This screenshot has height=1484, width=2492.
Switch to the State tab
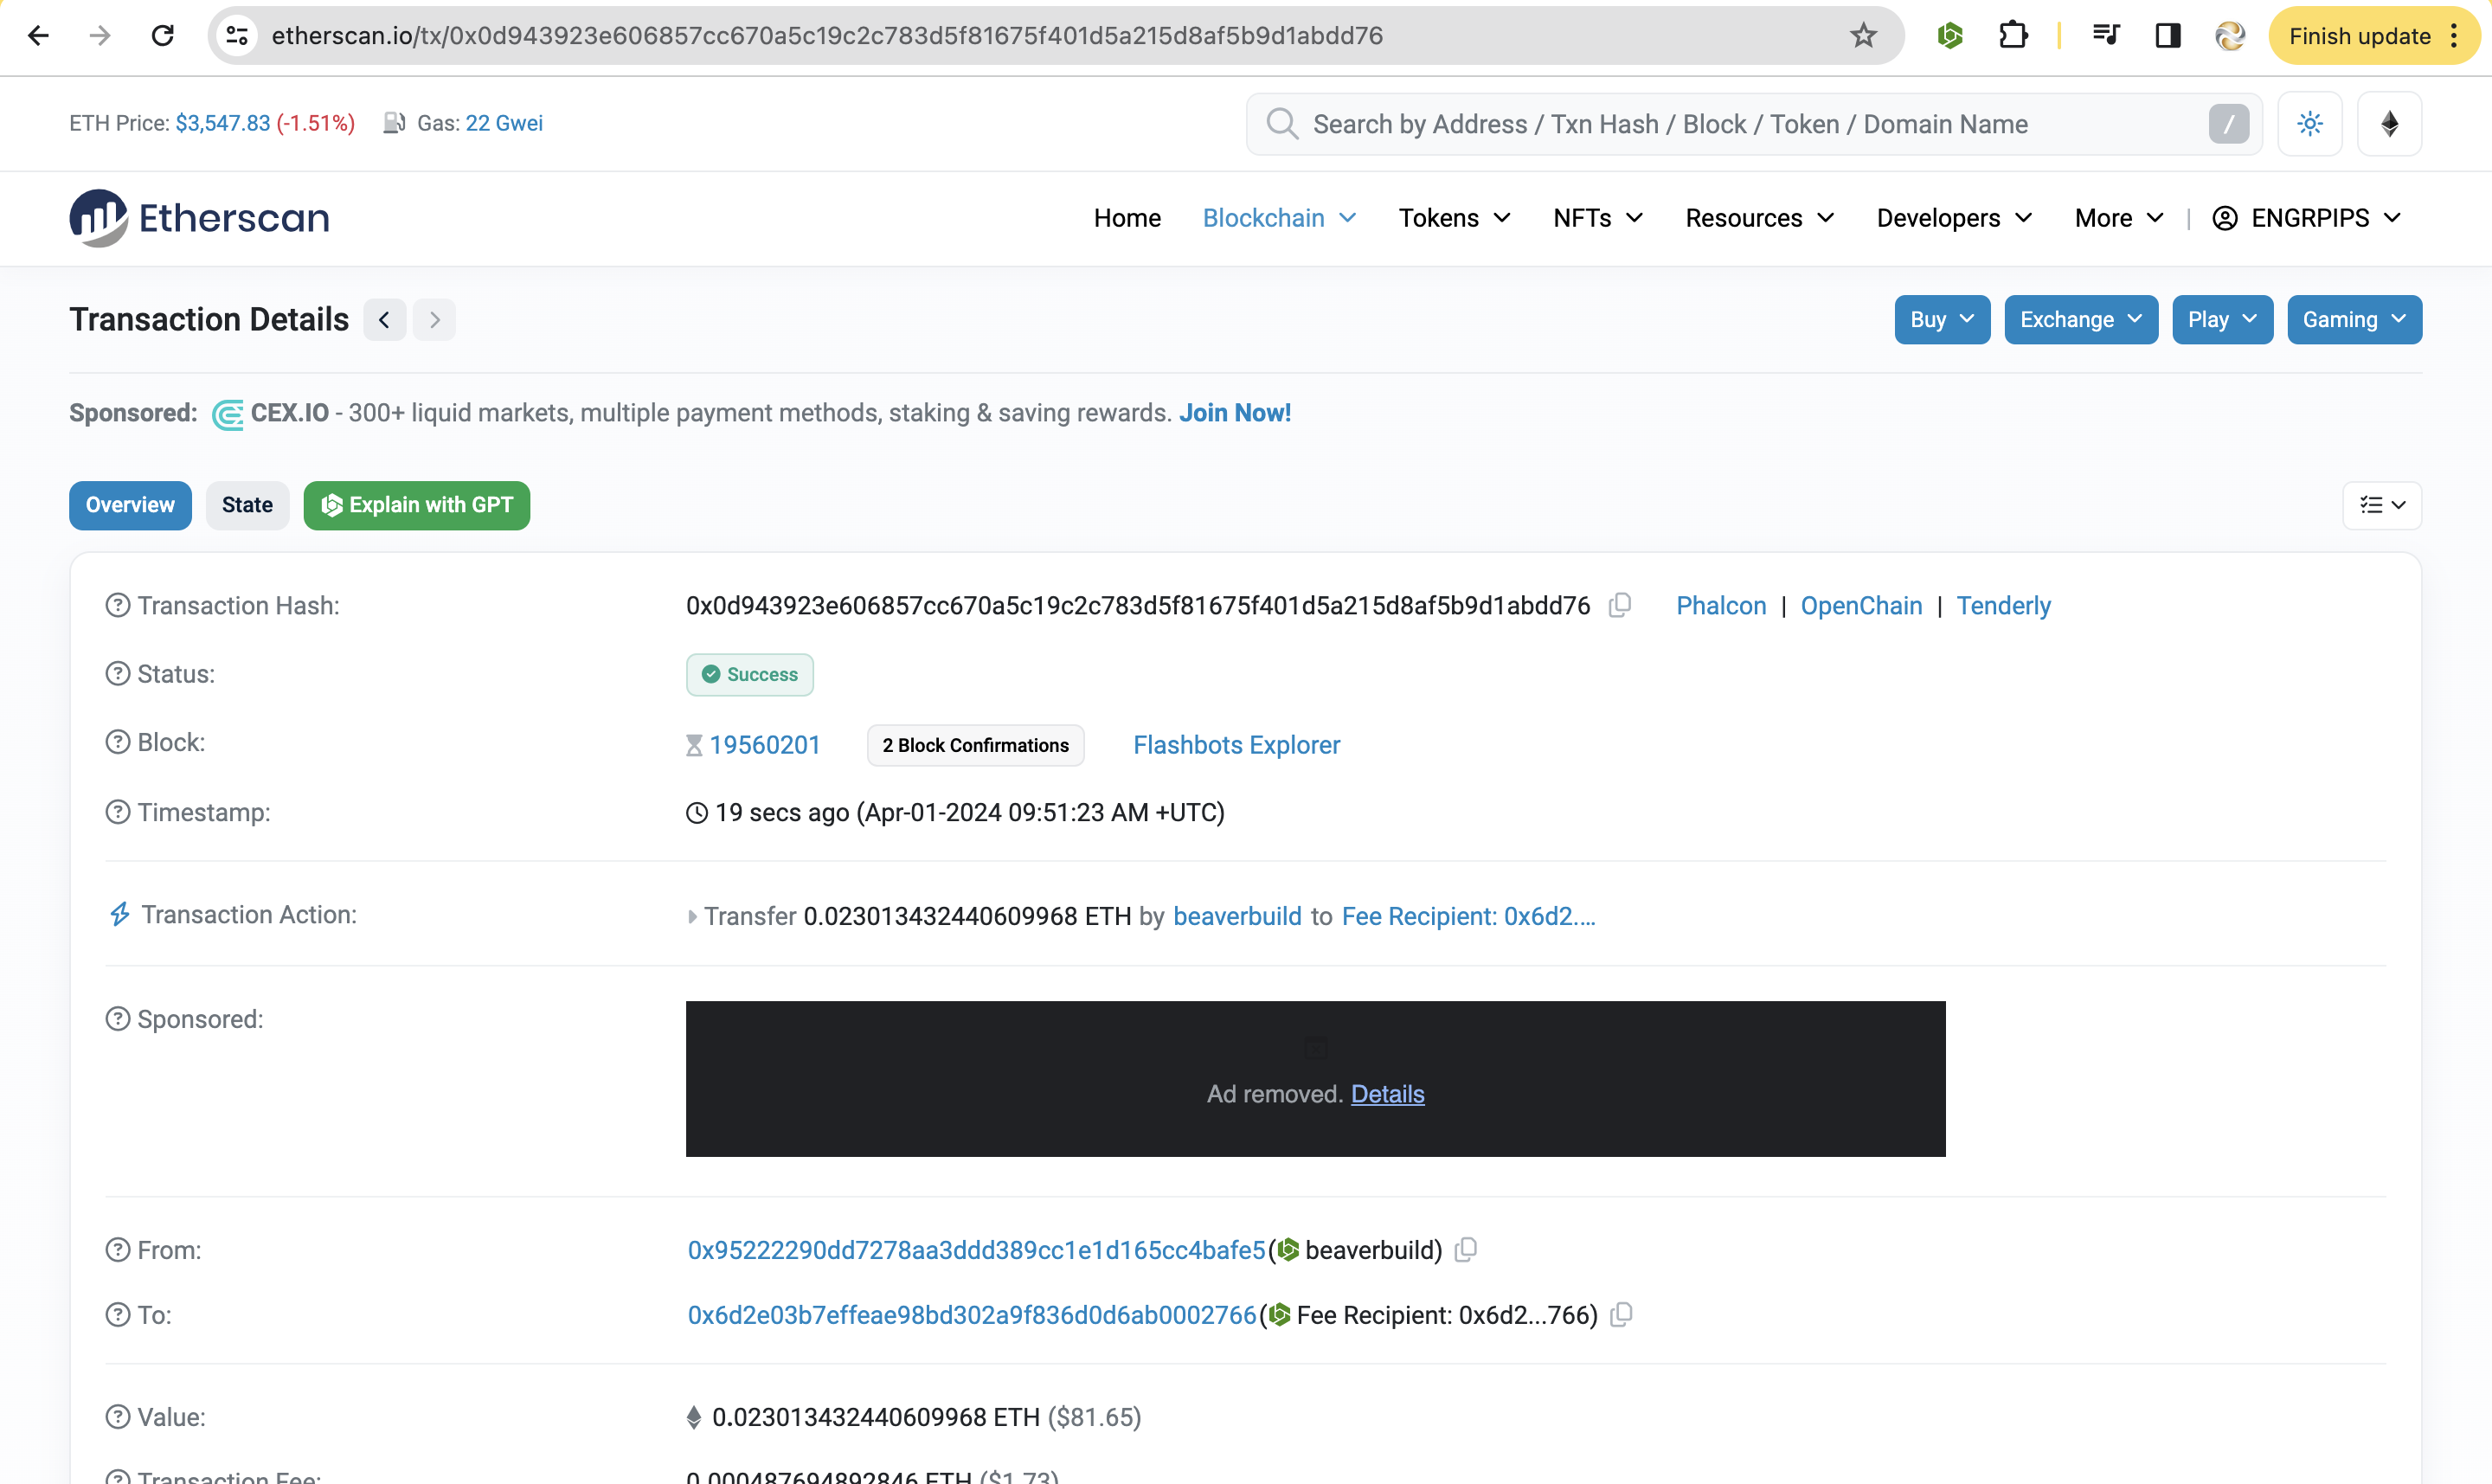click(x=247, y=505)
